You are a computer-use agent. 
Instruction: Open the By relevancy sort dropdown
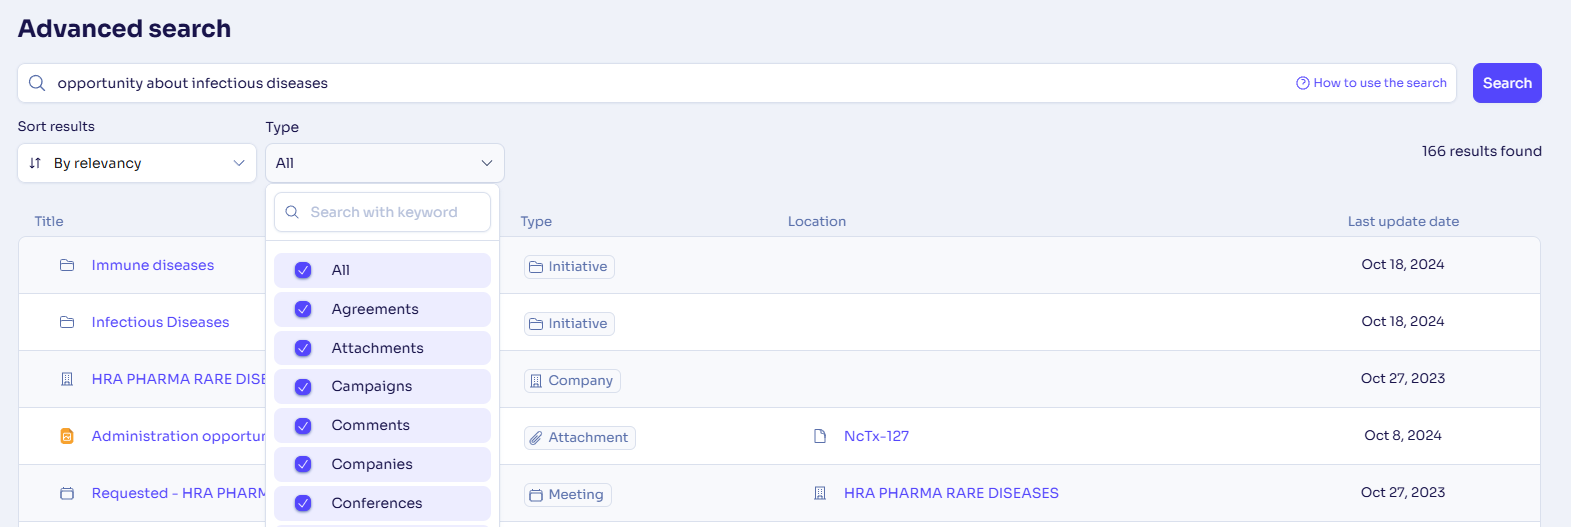137,163
